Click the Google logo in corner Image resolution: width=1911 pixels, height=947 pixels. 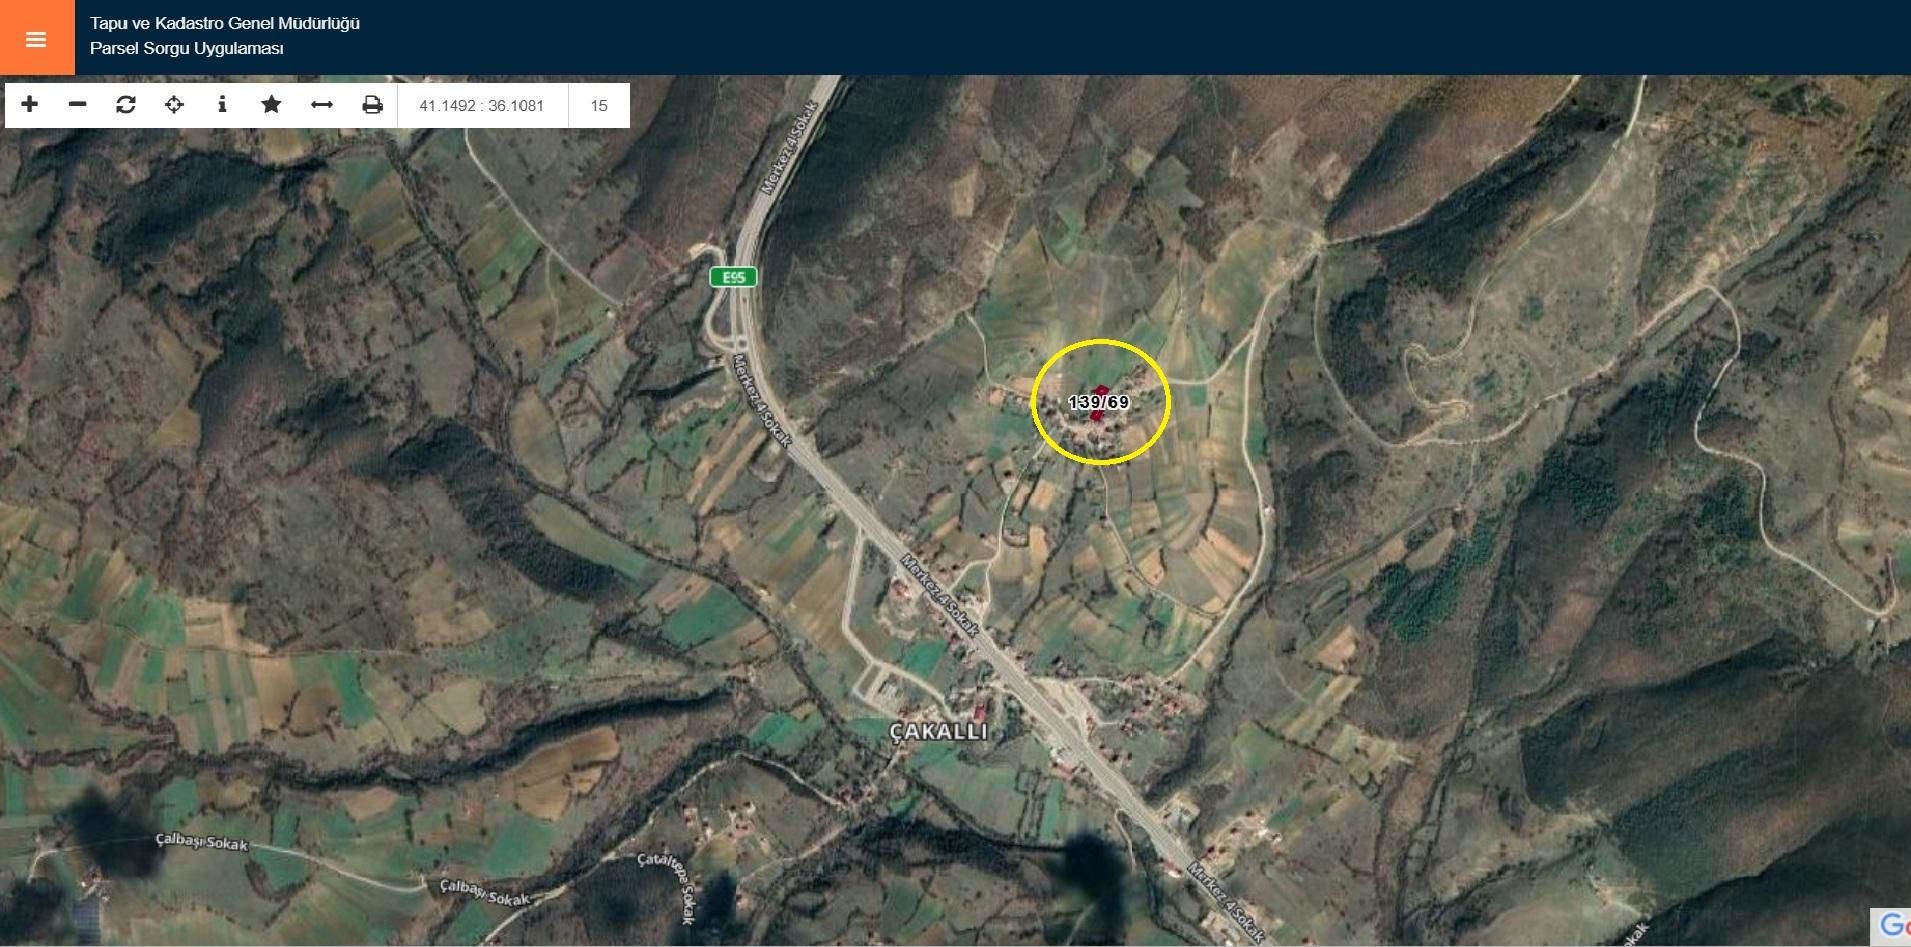(1893, 926)
